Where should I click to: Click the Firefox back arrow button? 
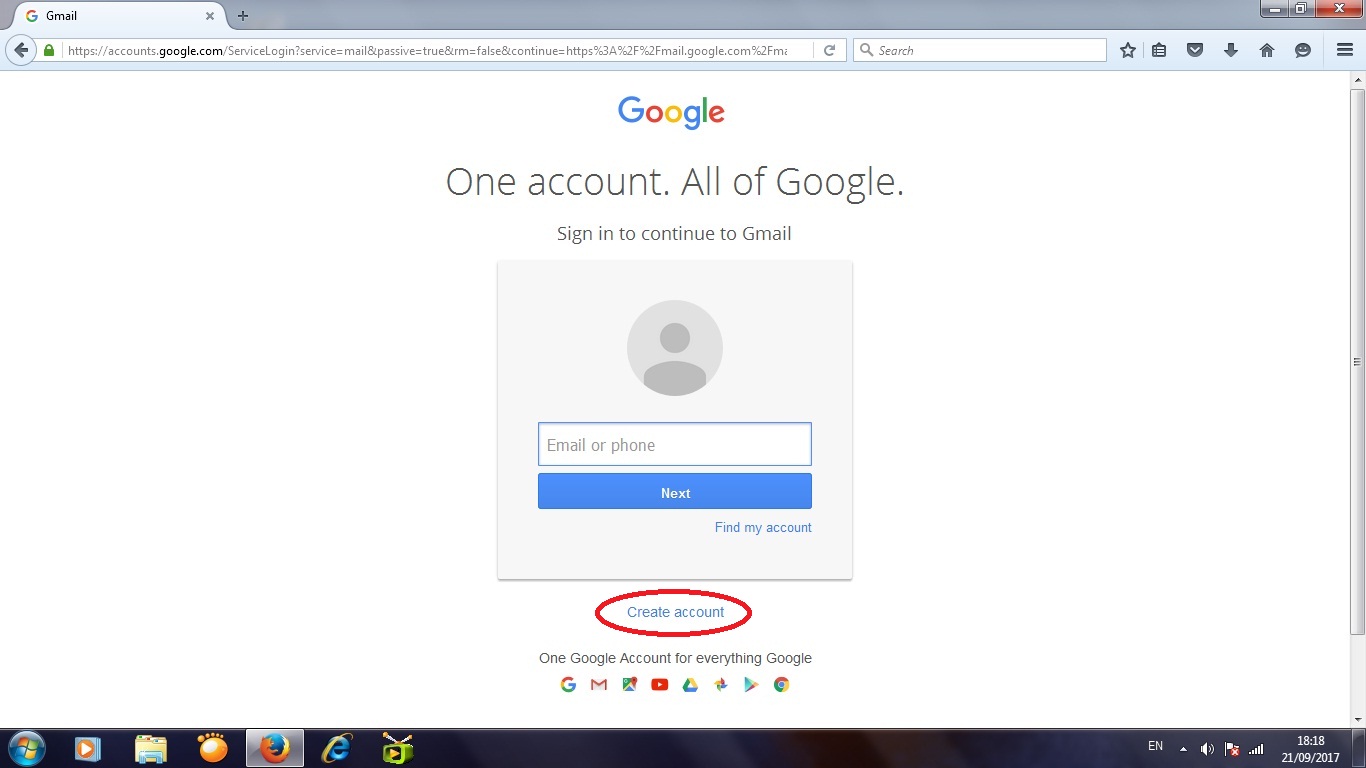point(21,50)
